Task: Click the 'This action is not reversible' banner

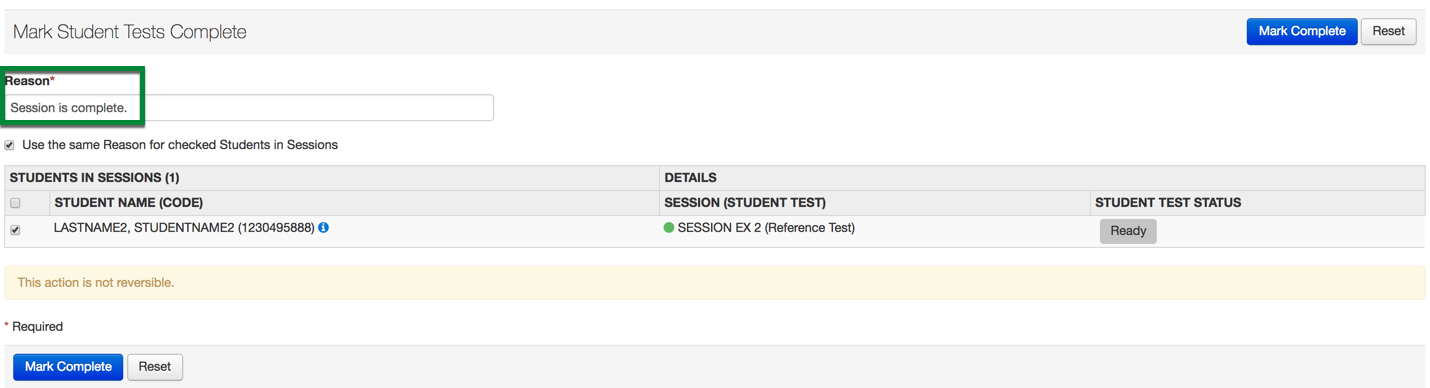Action: coord(714,283)
